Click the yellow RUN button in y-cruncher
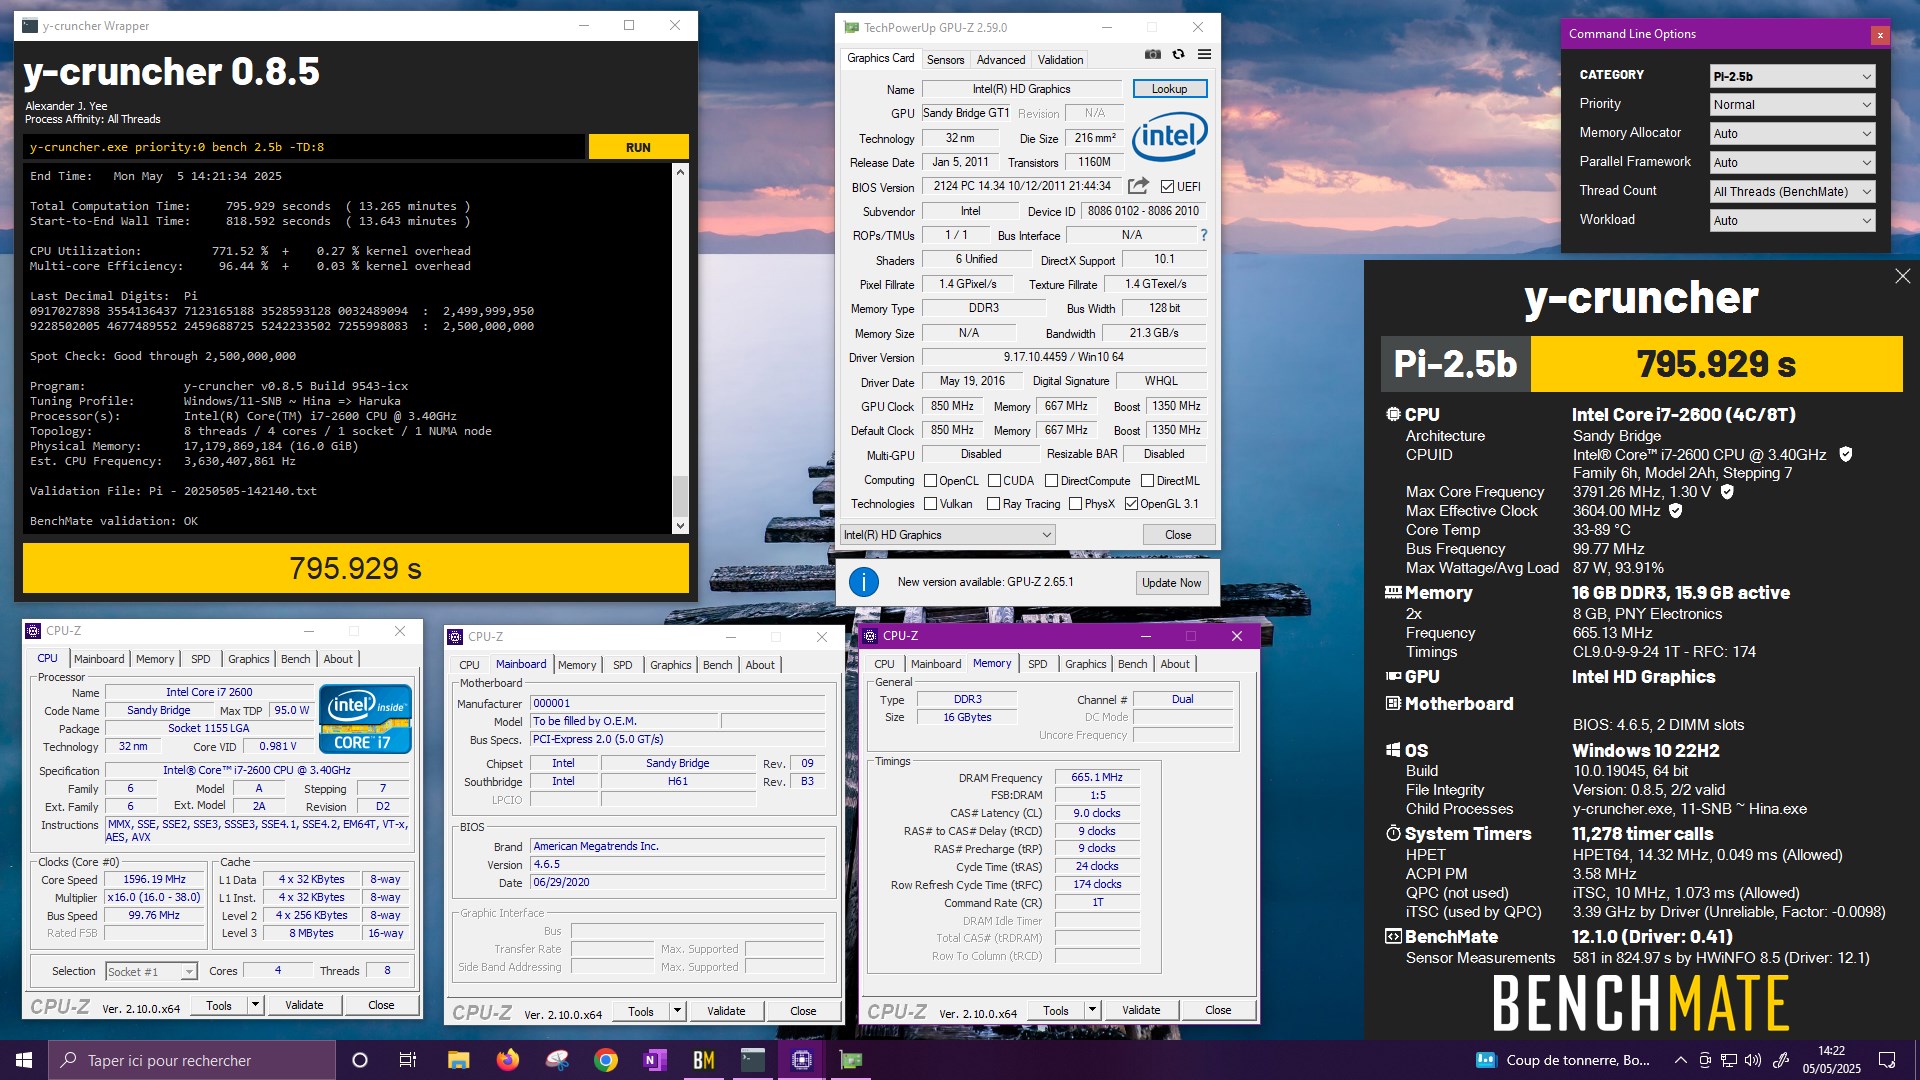This screenshot has height=1080, width=1920. coord(638,147)
